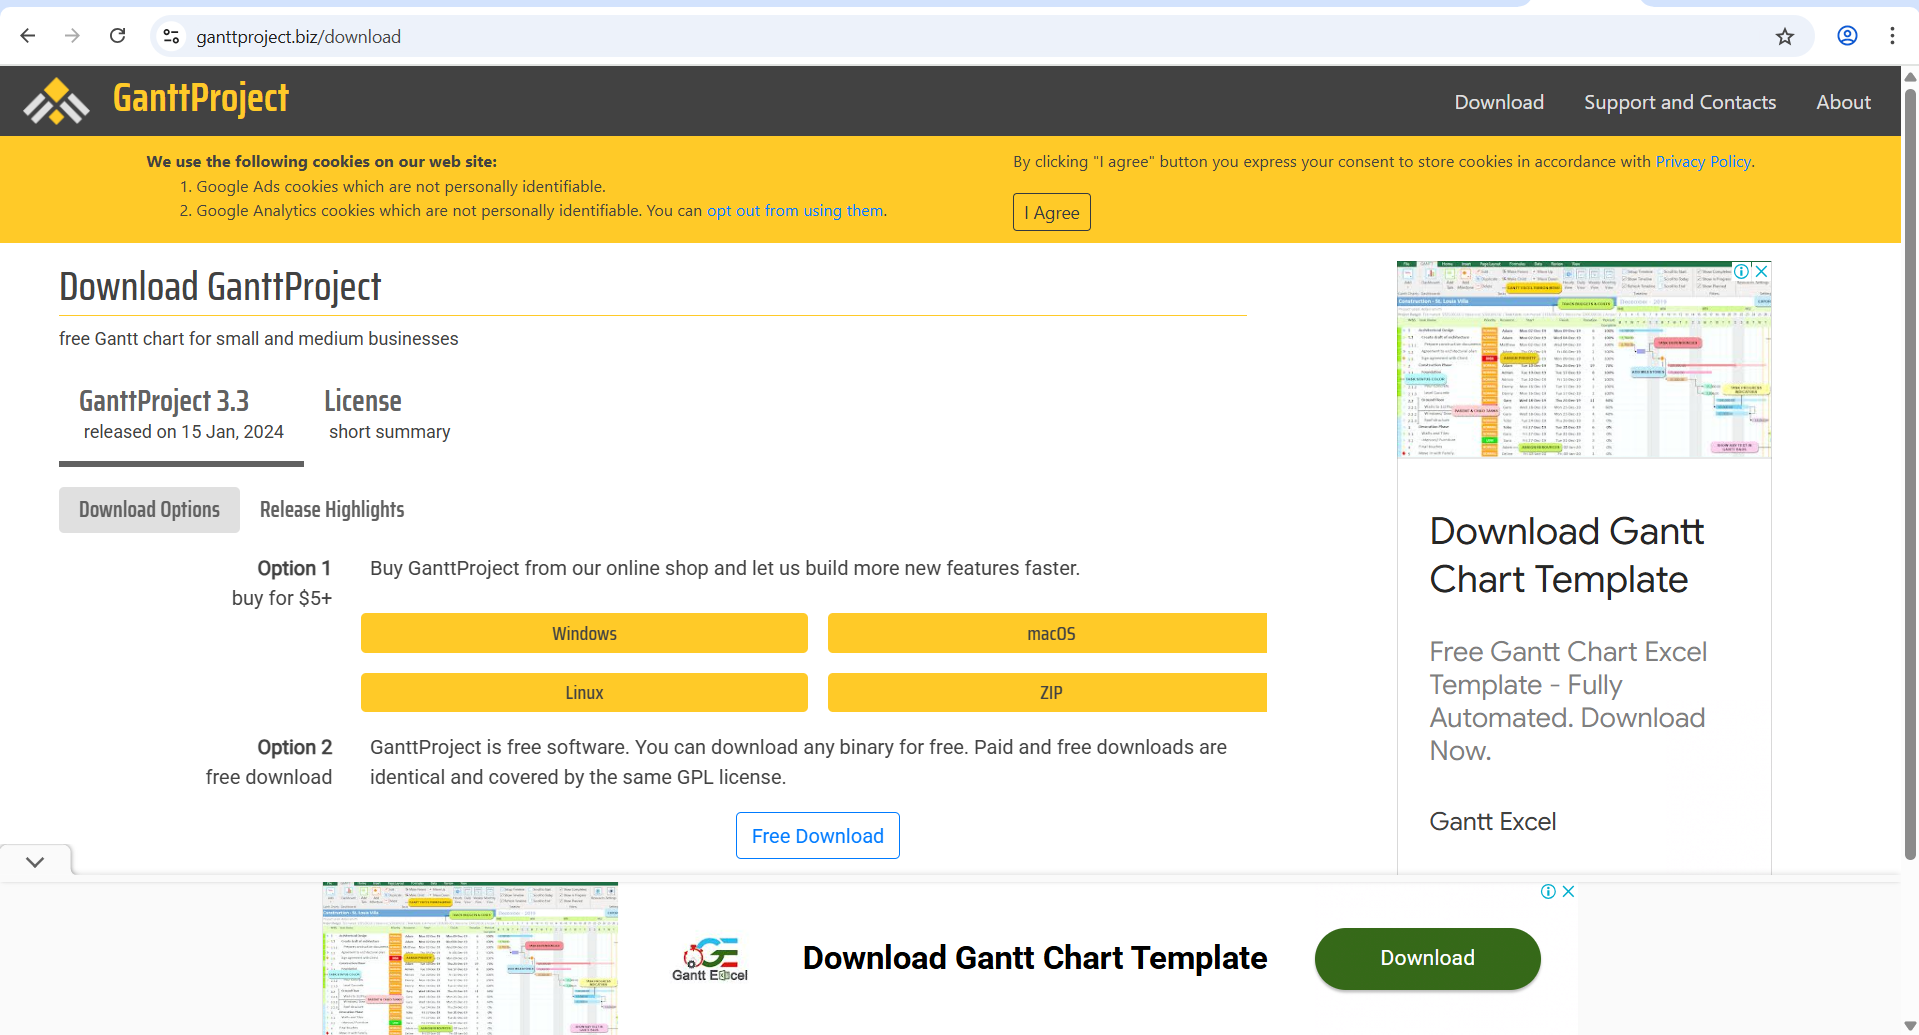
Task: Click 'Download Gantt Chart Template' sidebar headline
Action: tap(1566, 555)
